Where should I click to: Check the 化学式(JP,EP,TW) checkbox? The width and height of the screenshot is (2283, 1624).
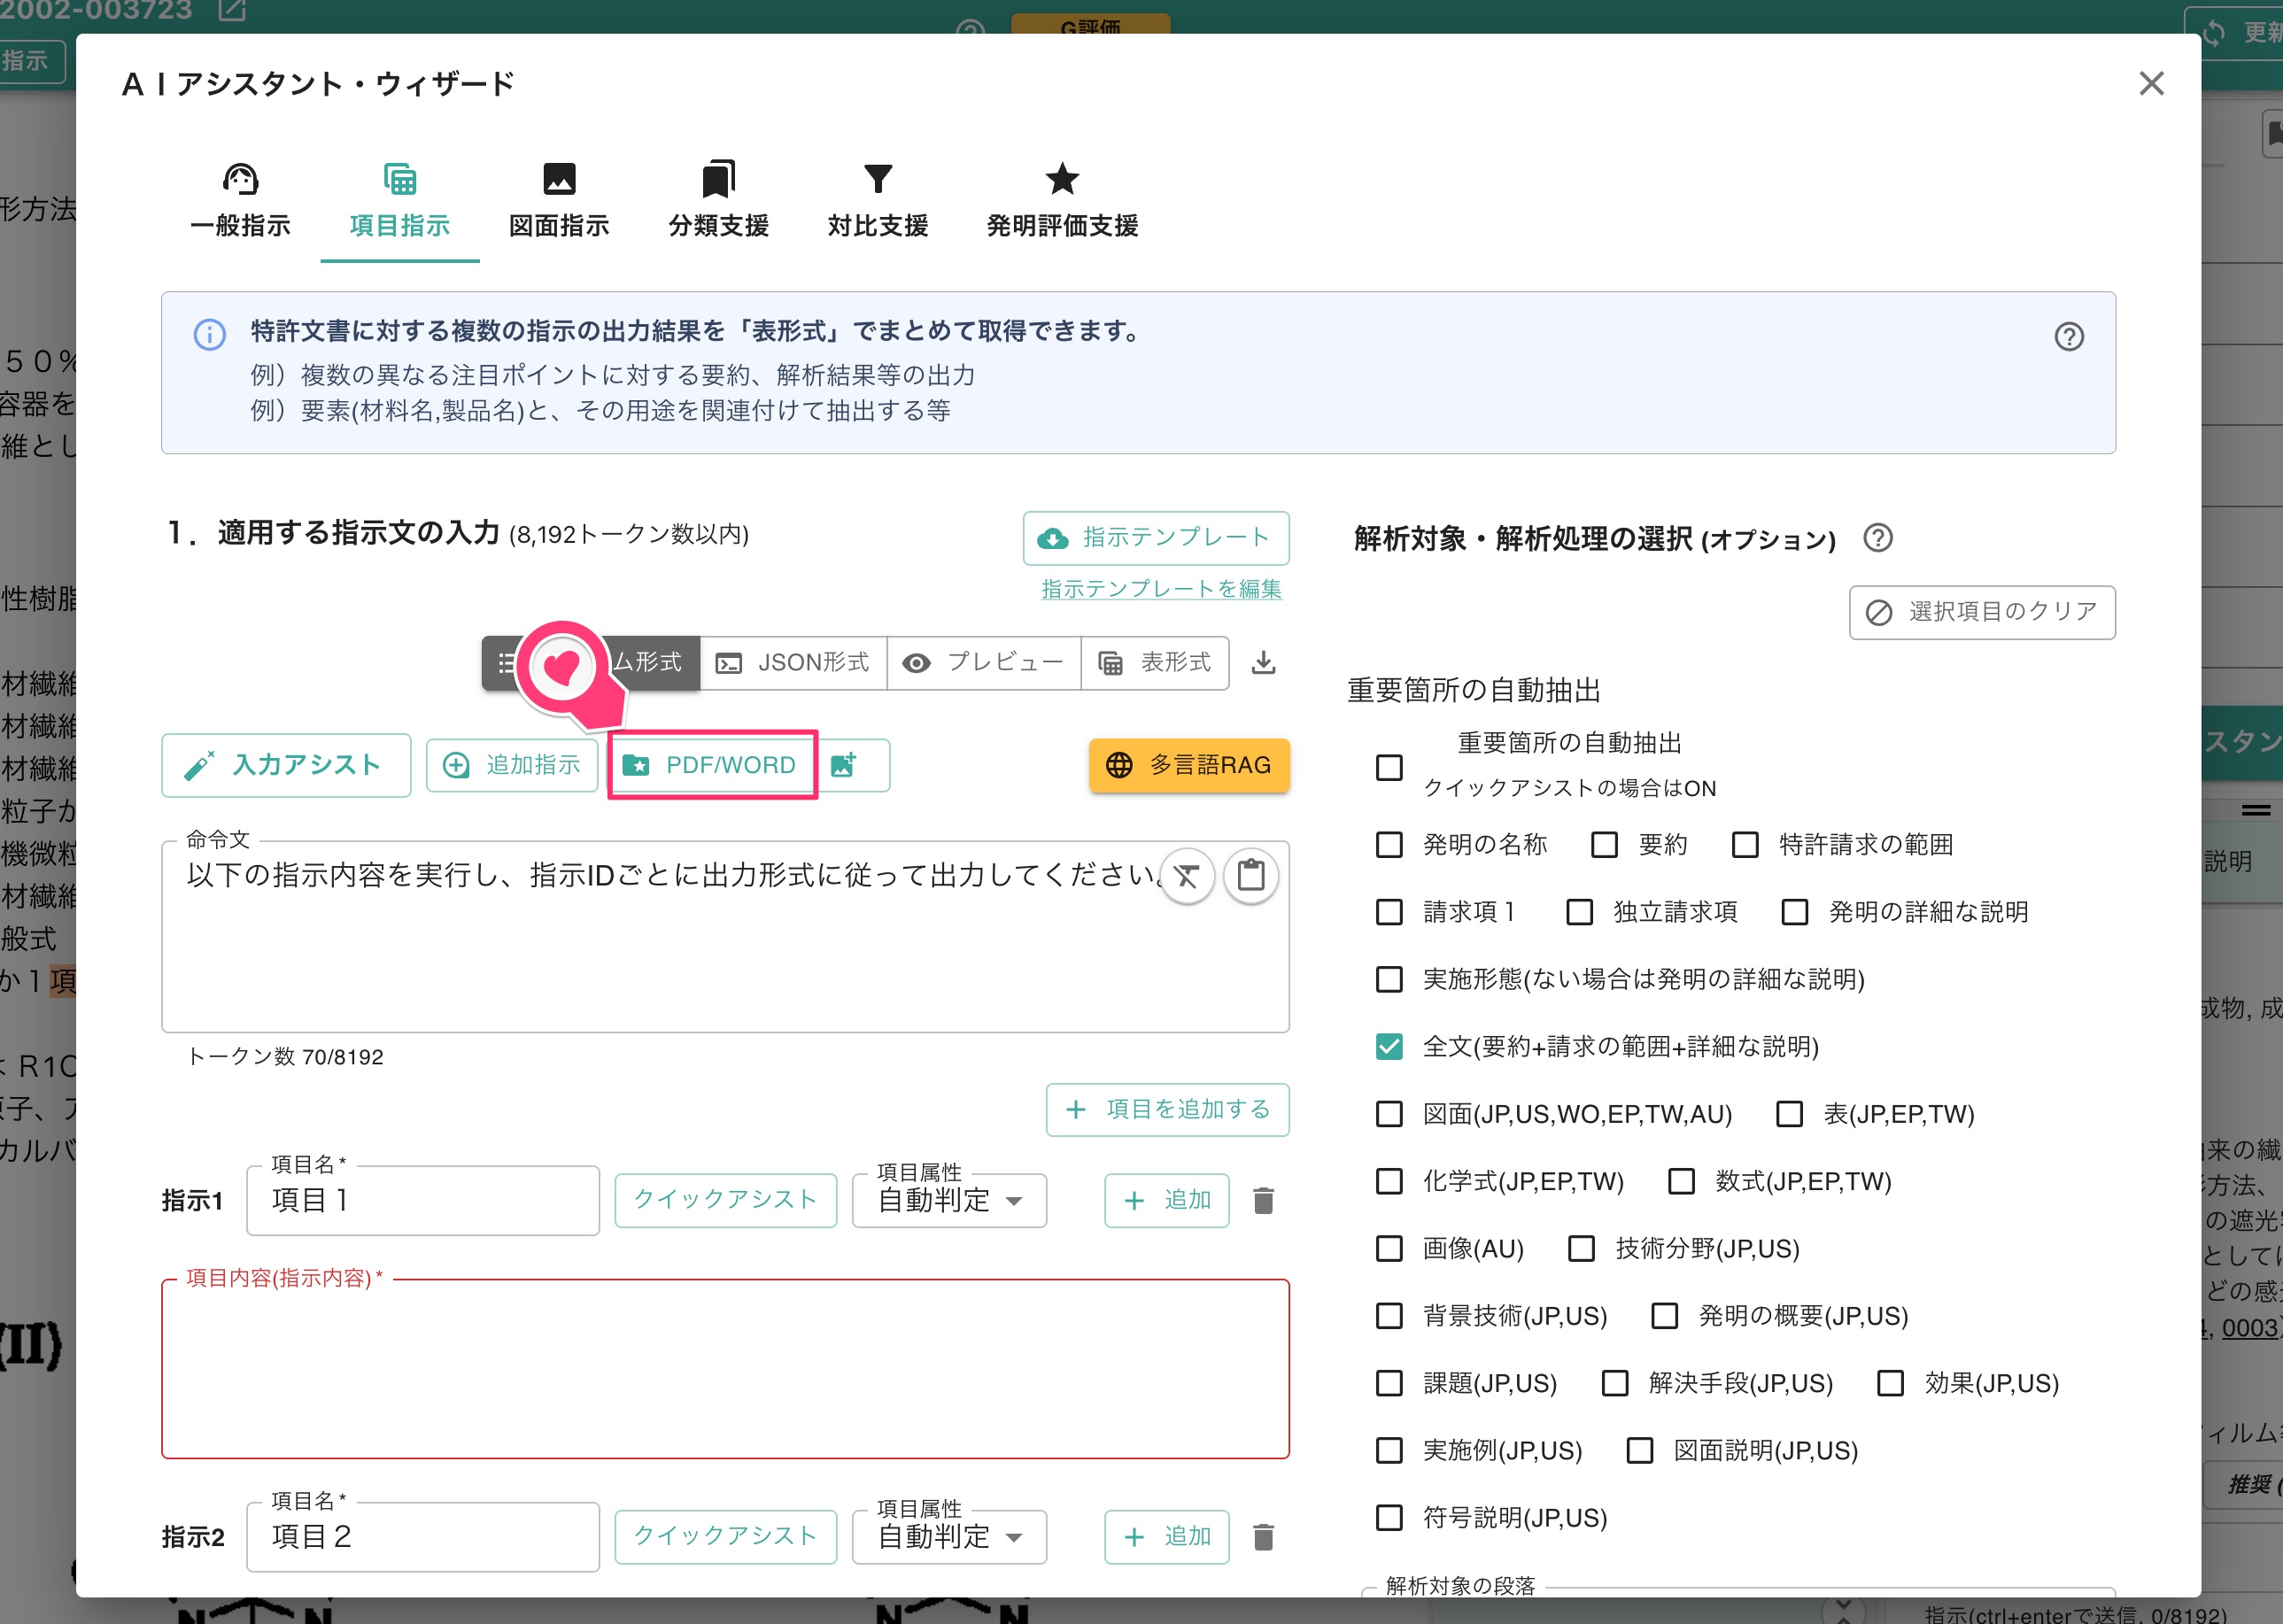[x=1389, y=1181]
